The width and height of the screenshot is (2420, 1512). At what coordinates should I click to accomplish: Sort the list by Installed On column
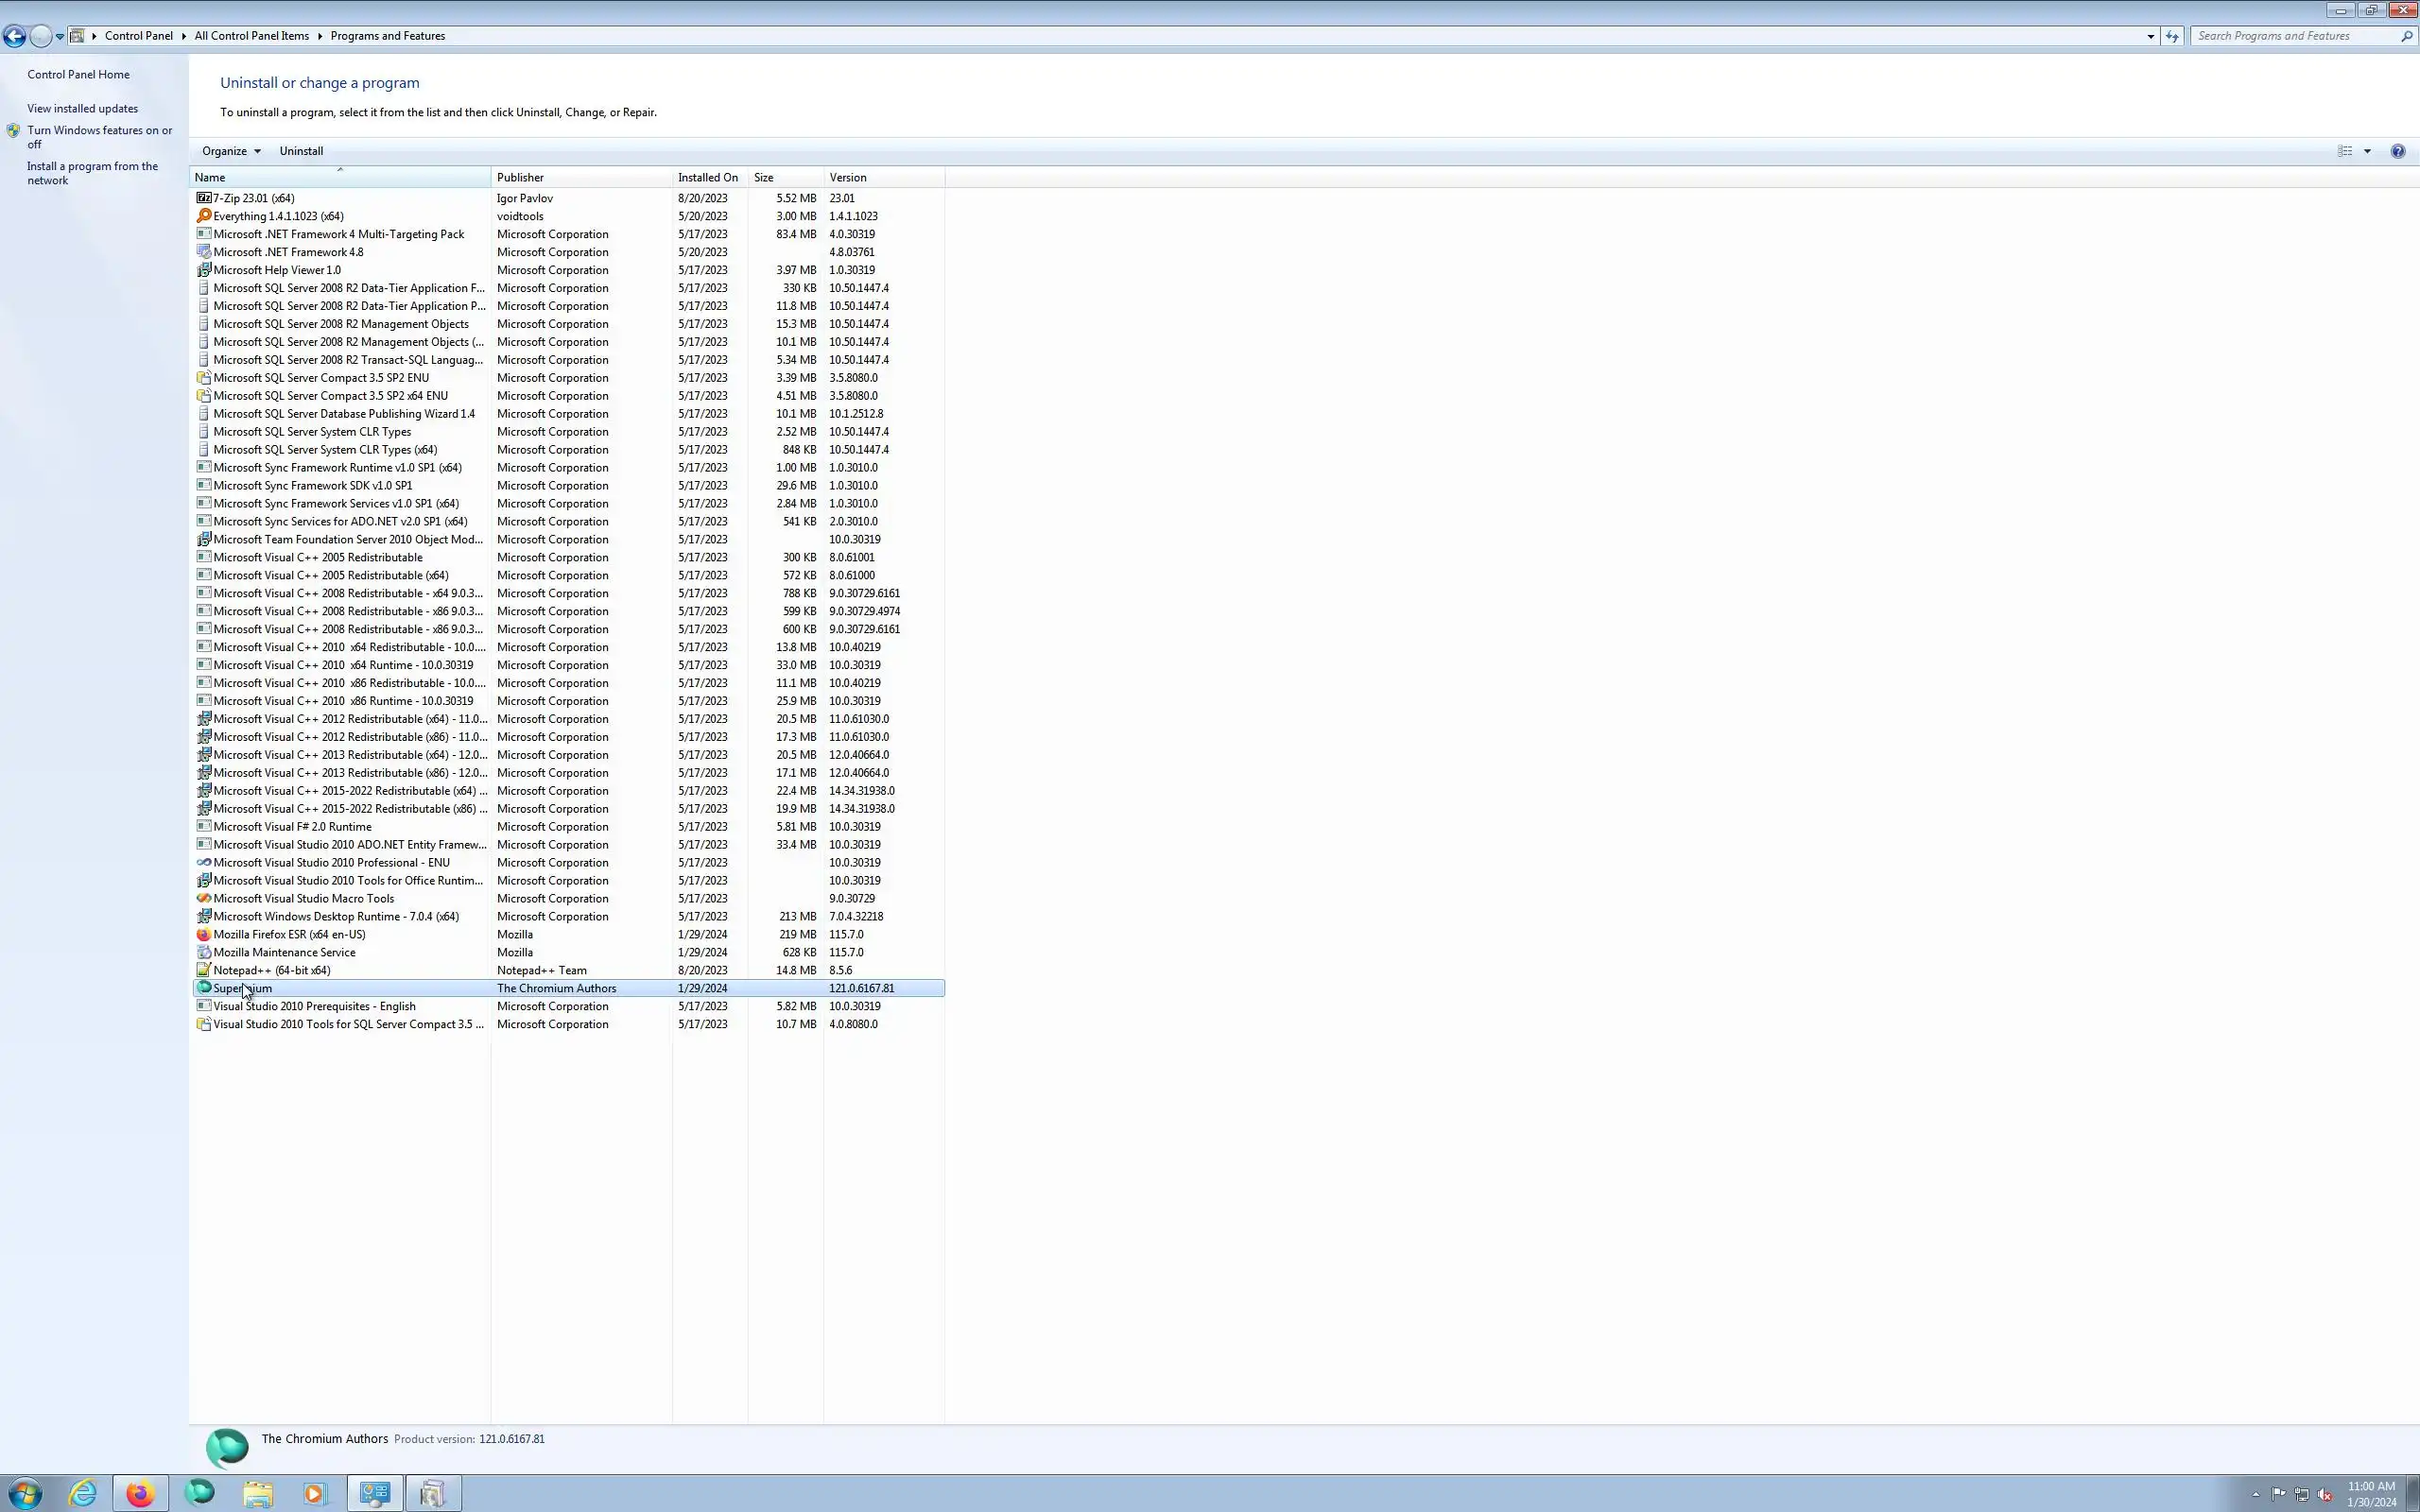pos(708,177)
